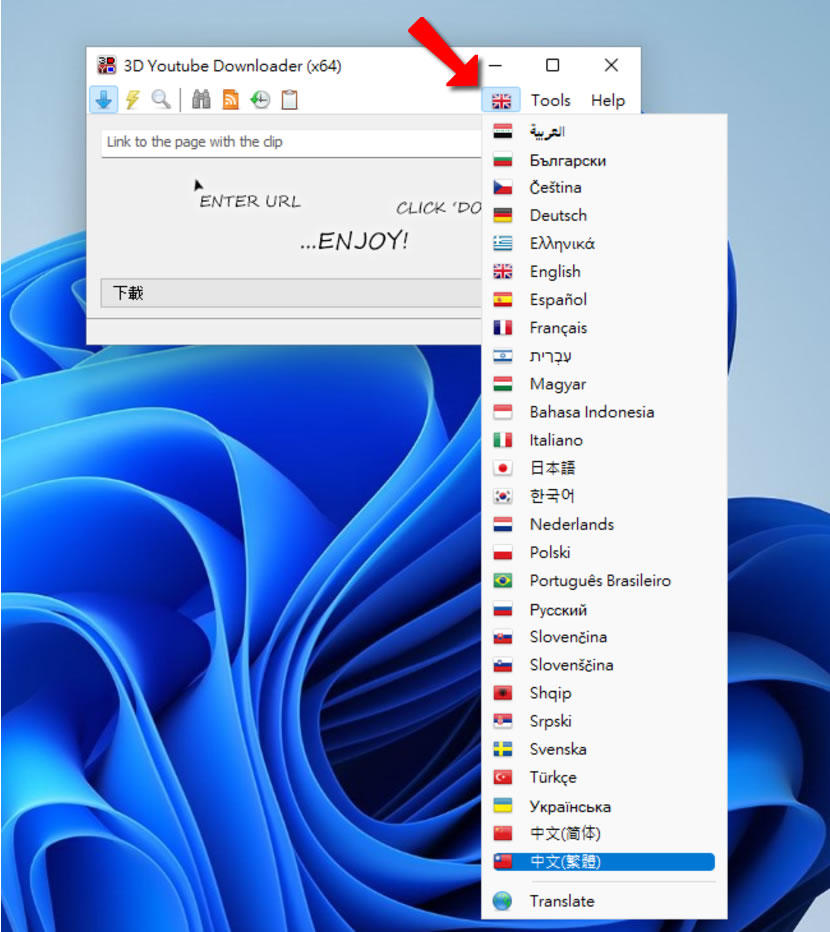Screen dimensions: 830x932
Task: Click the clipboard paste toolbar icon
Action: (x=289, y=99)
